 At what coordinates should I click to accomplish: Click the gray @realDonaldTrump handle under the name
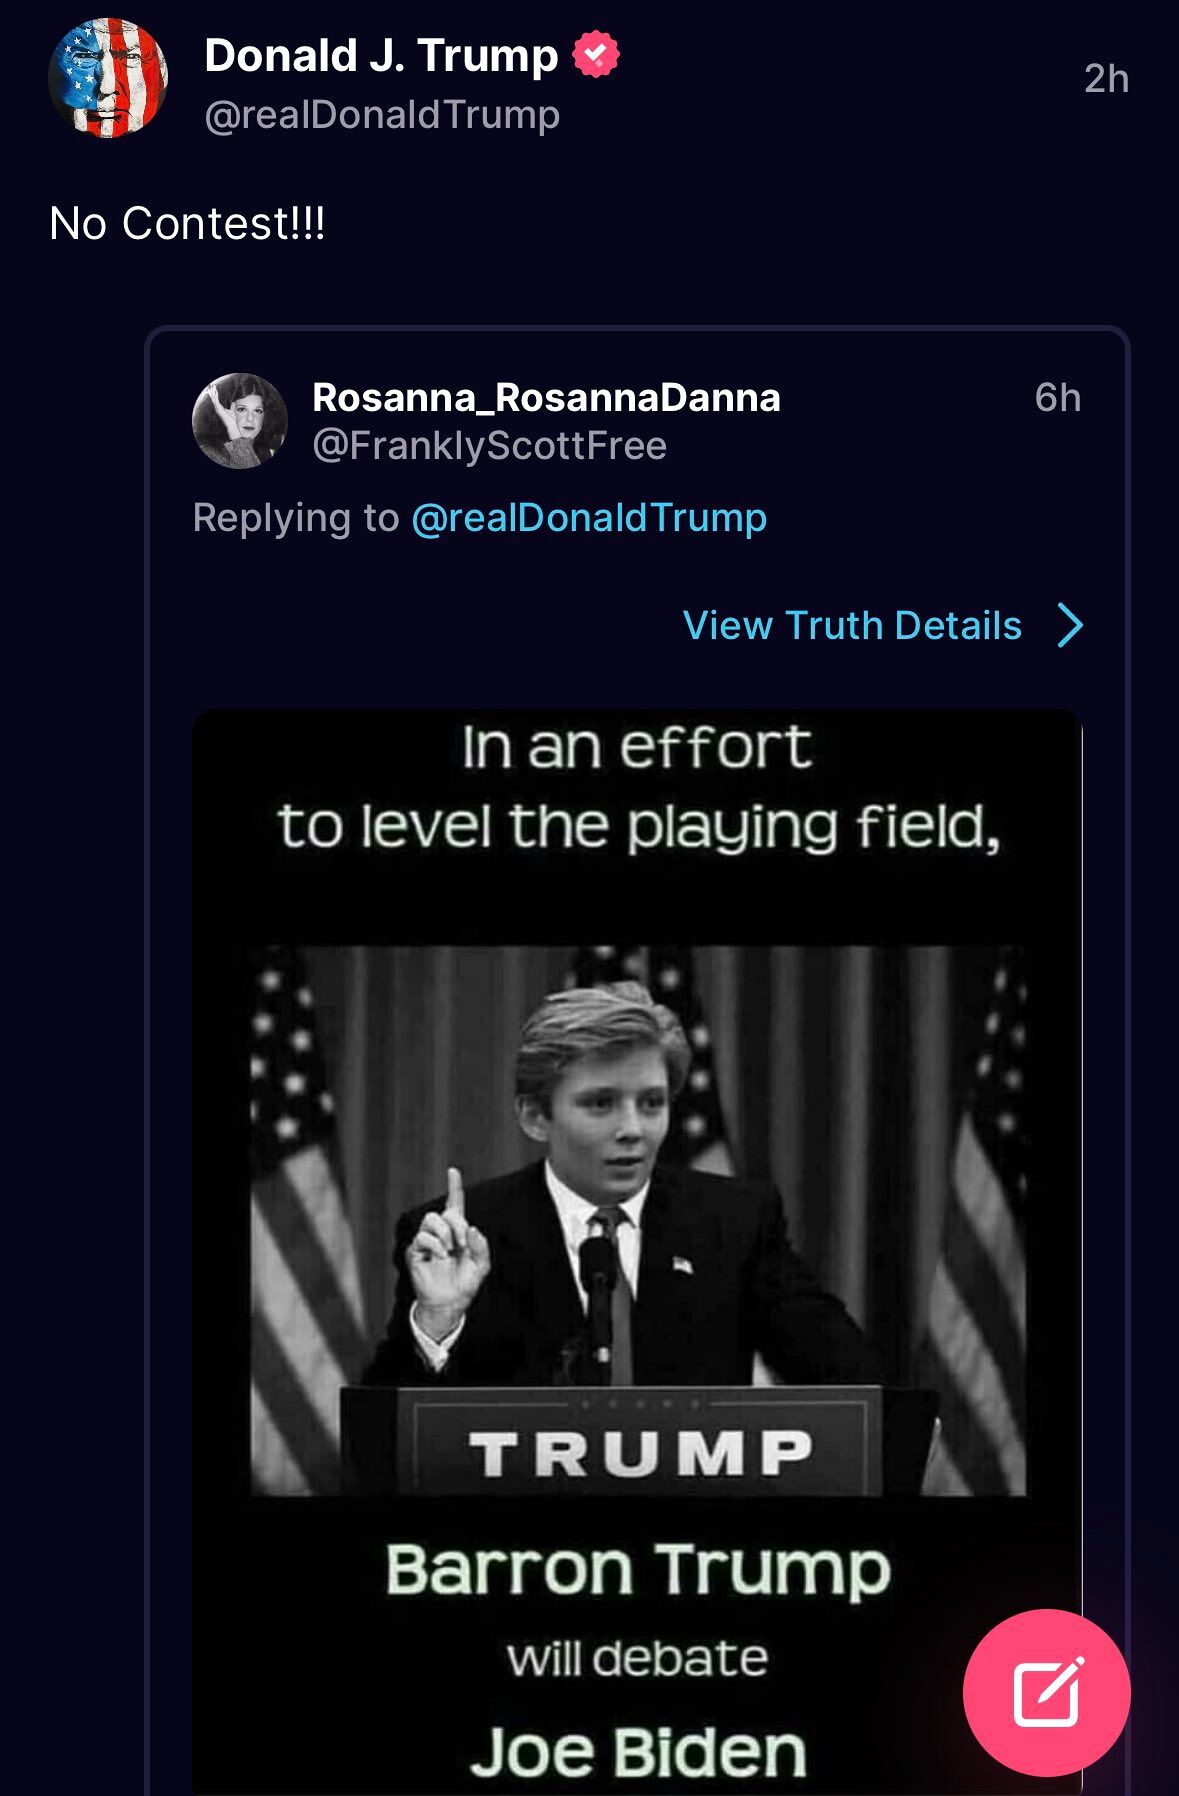[382, 115]
